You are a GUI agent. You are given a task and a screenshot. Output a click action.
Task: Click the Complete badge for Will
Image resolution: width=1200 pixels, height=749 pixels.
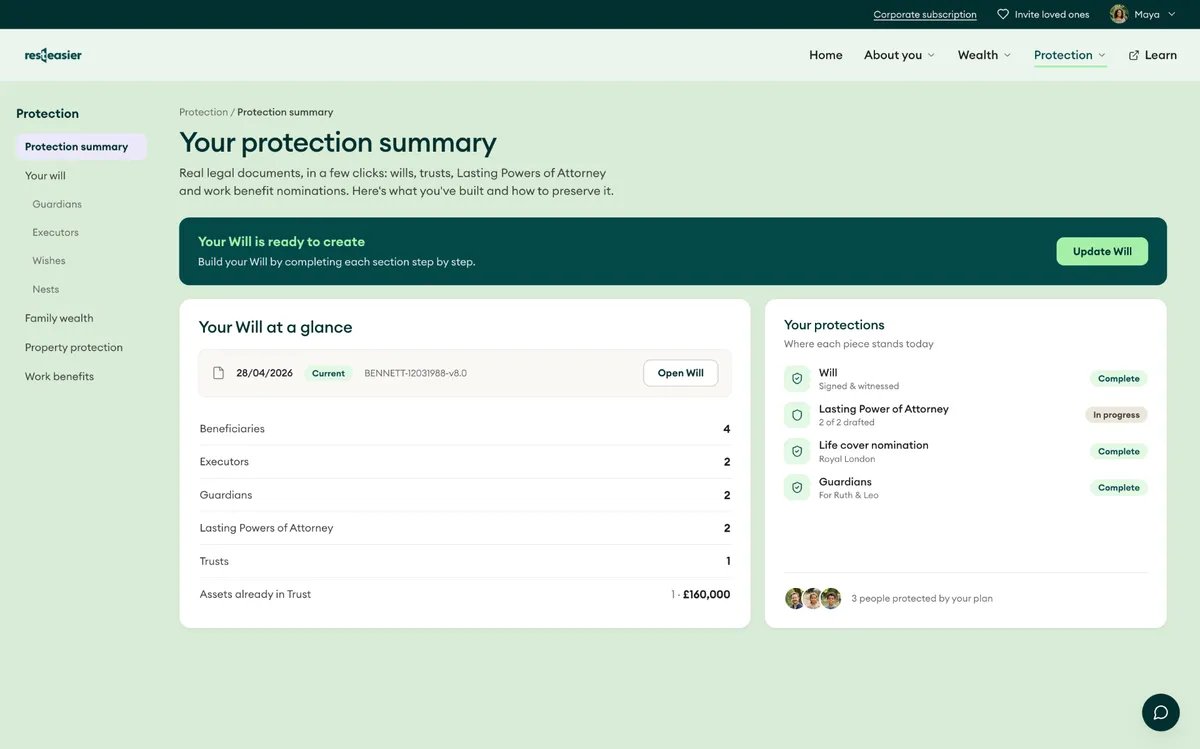1118,378
